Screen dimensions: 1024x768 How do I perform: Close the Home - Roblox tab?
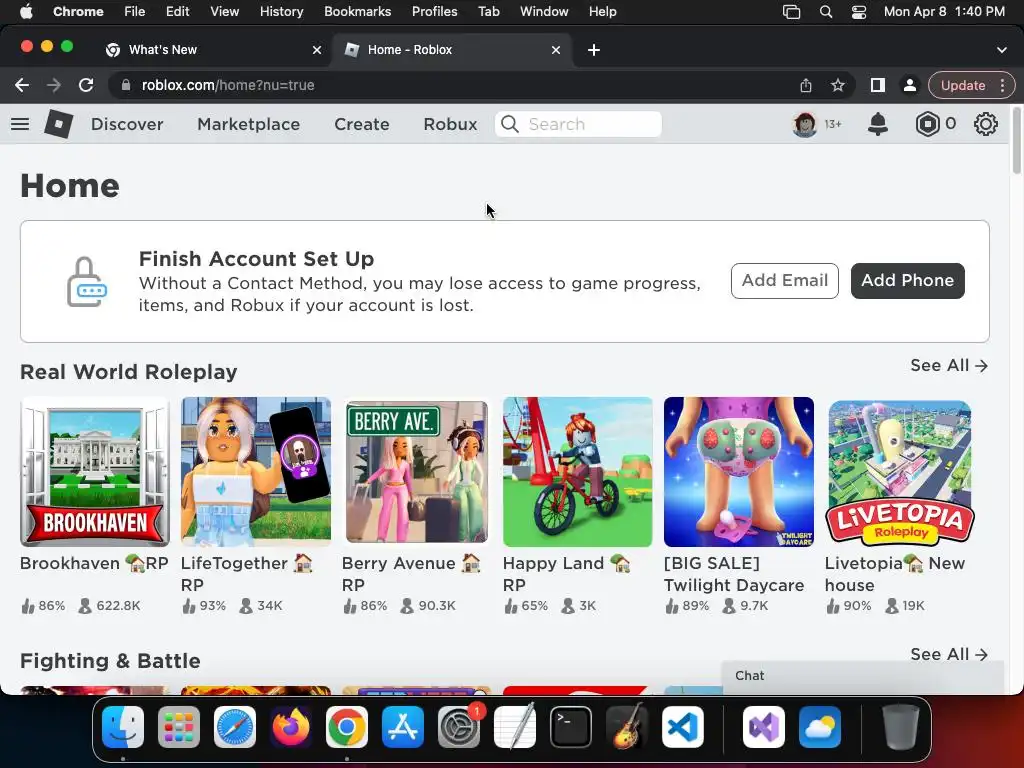(x=556, y=50)
